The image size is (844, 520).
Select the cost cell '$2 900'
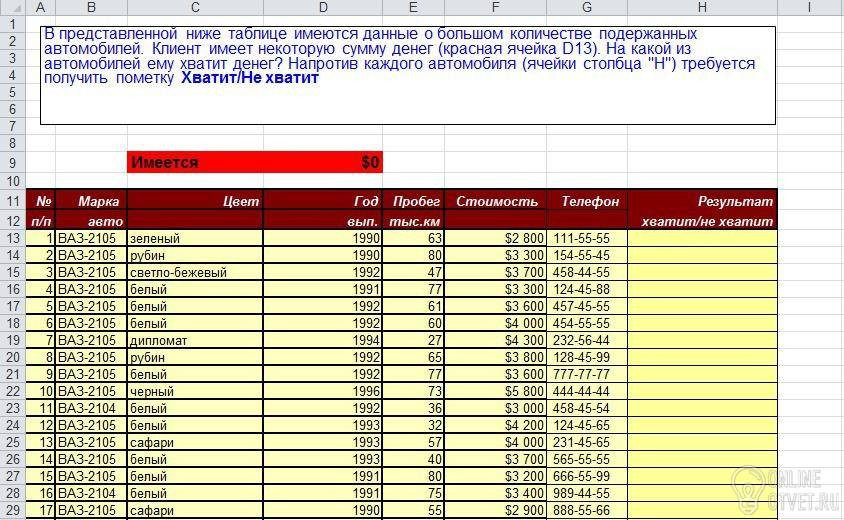pos(495,510)
